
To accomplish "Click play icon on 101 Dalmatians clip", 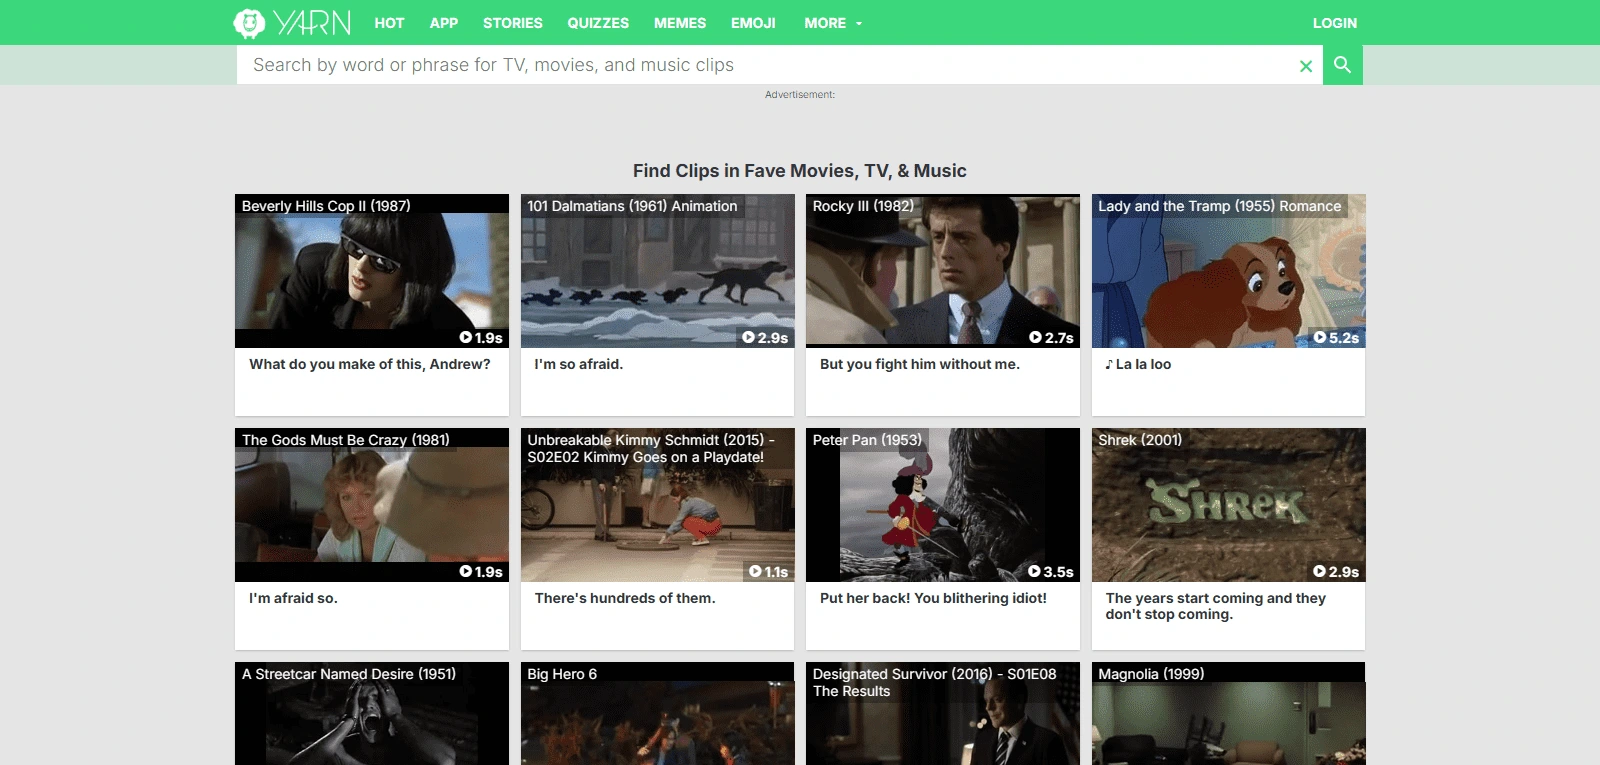I will (748, 338).
